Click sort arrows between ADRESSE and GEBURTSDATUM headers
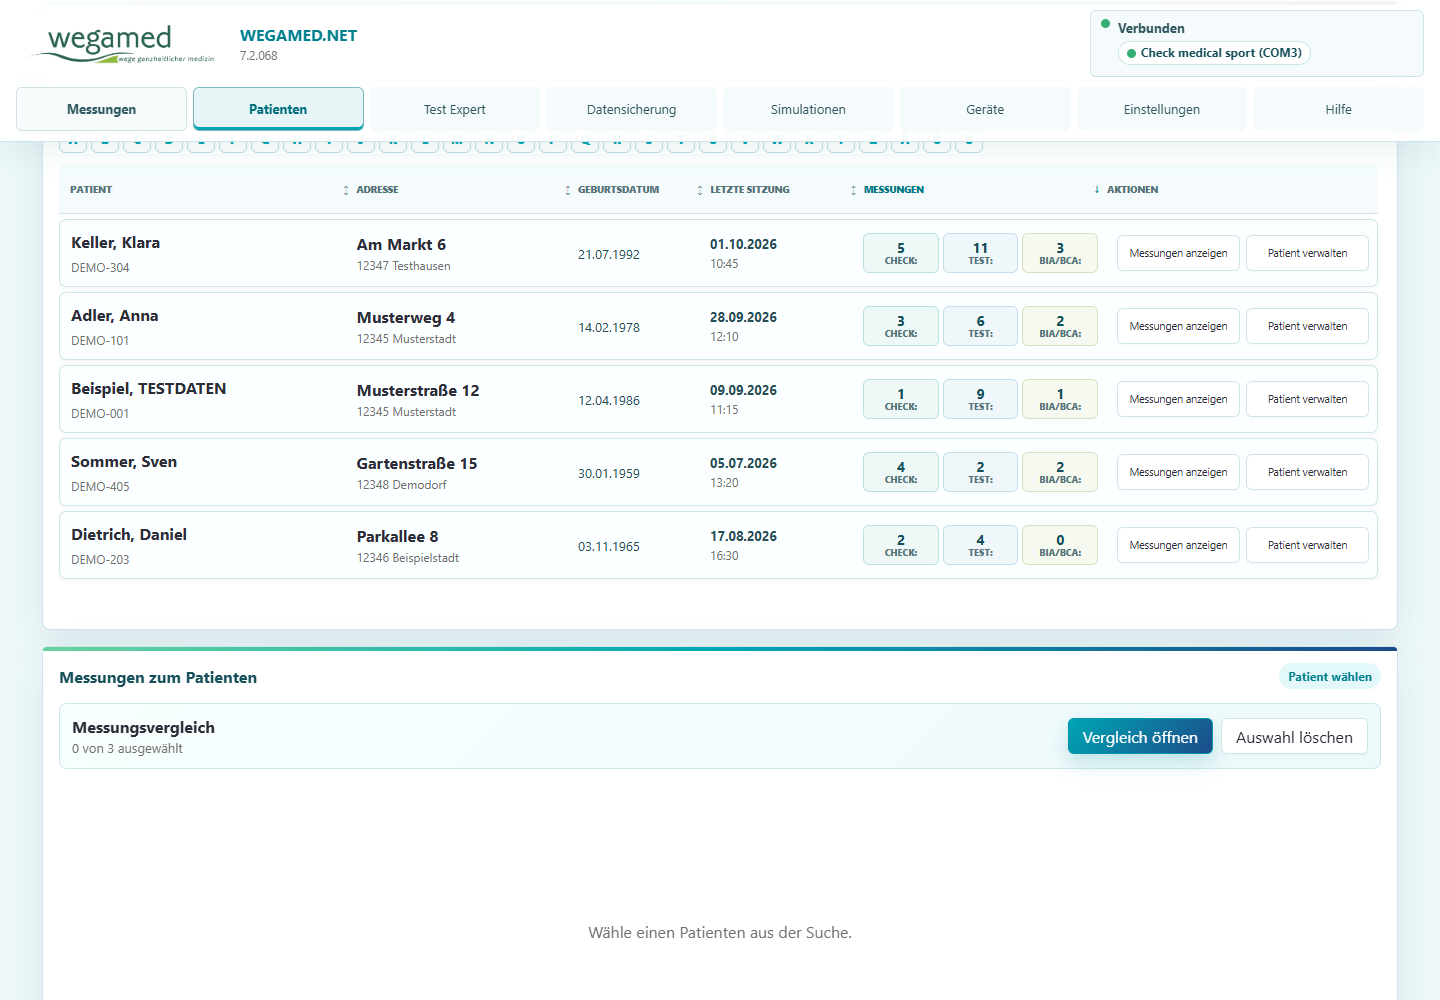The width and height of the screenshot is (1440, 1000). [567, 190]
